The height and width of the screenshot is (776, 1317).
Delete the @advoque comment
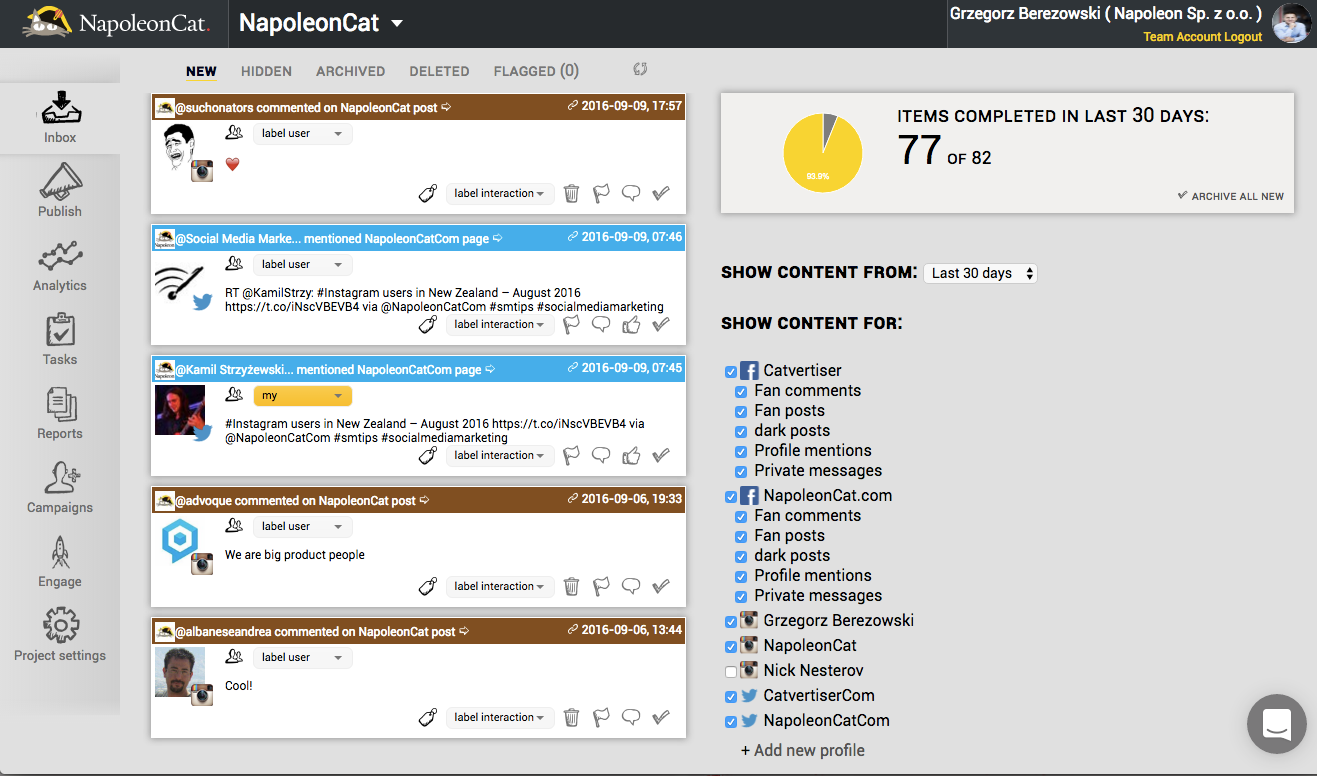point(571,586)
